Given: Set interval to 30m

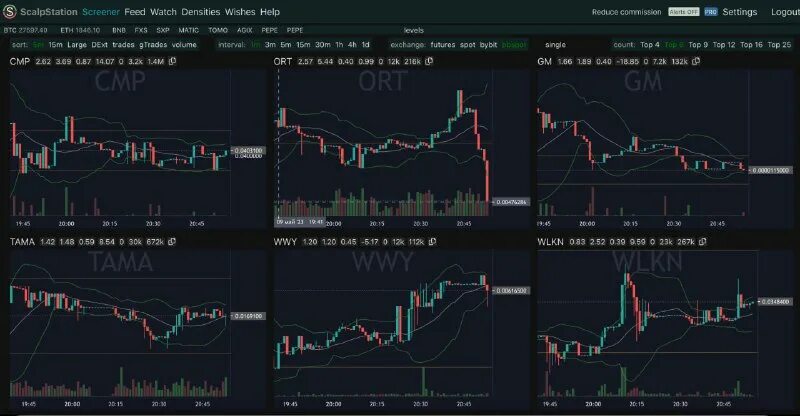Looking at the screenshot, I should (x=322, y=44).
